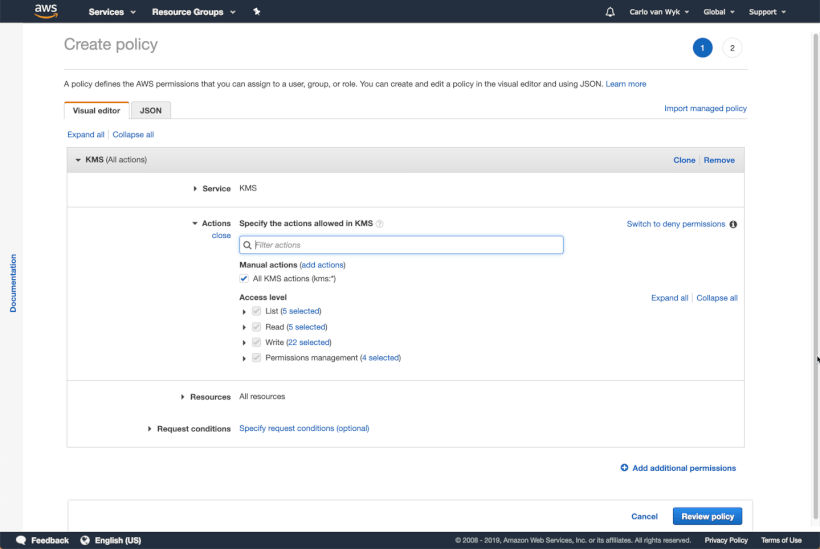This screenshot has width=820, height=549.
Task: Toggle the List access level checkbox
Action: (x=256, y=311)
